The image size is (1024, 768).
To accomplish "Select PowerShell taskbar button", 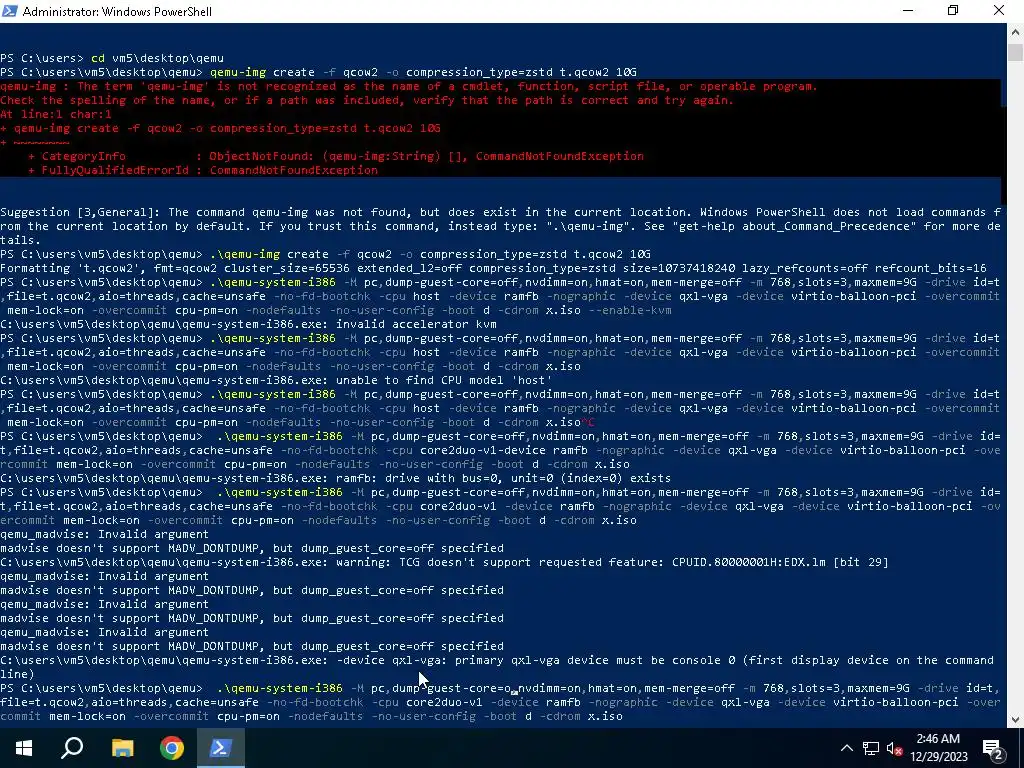I will (x=220, y=748).
